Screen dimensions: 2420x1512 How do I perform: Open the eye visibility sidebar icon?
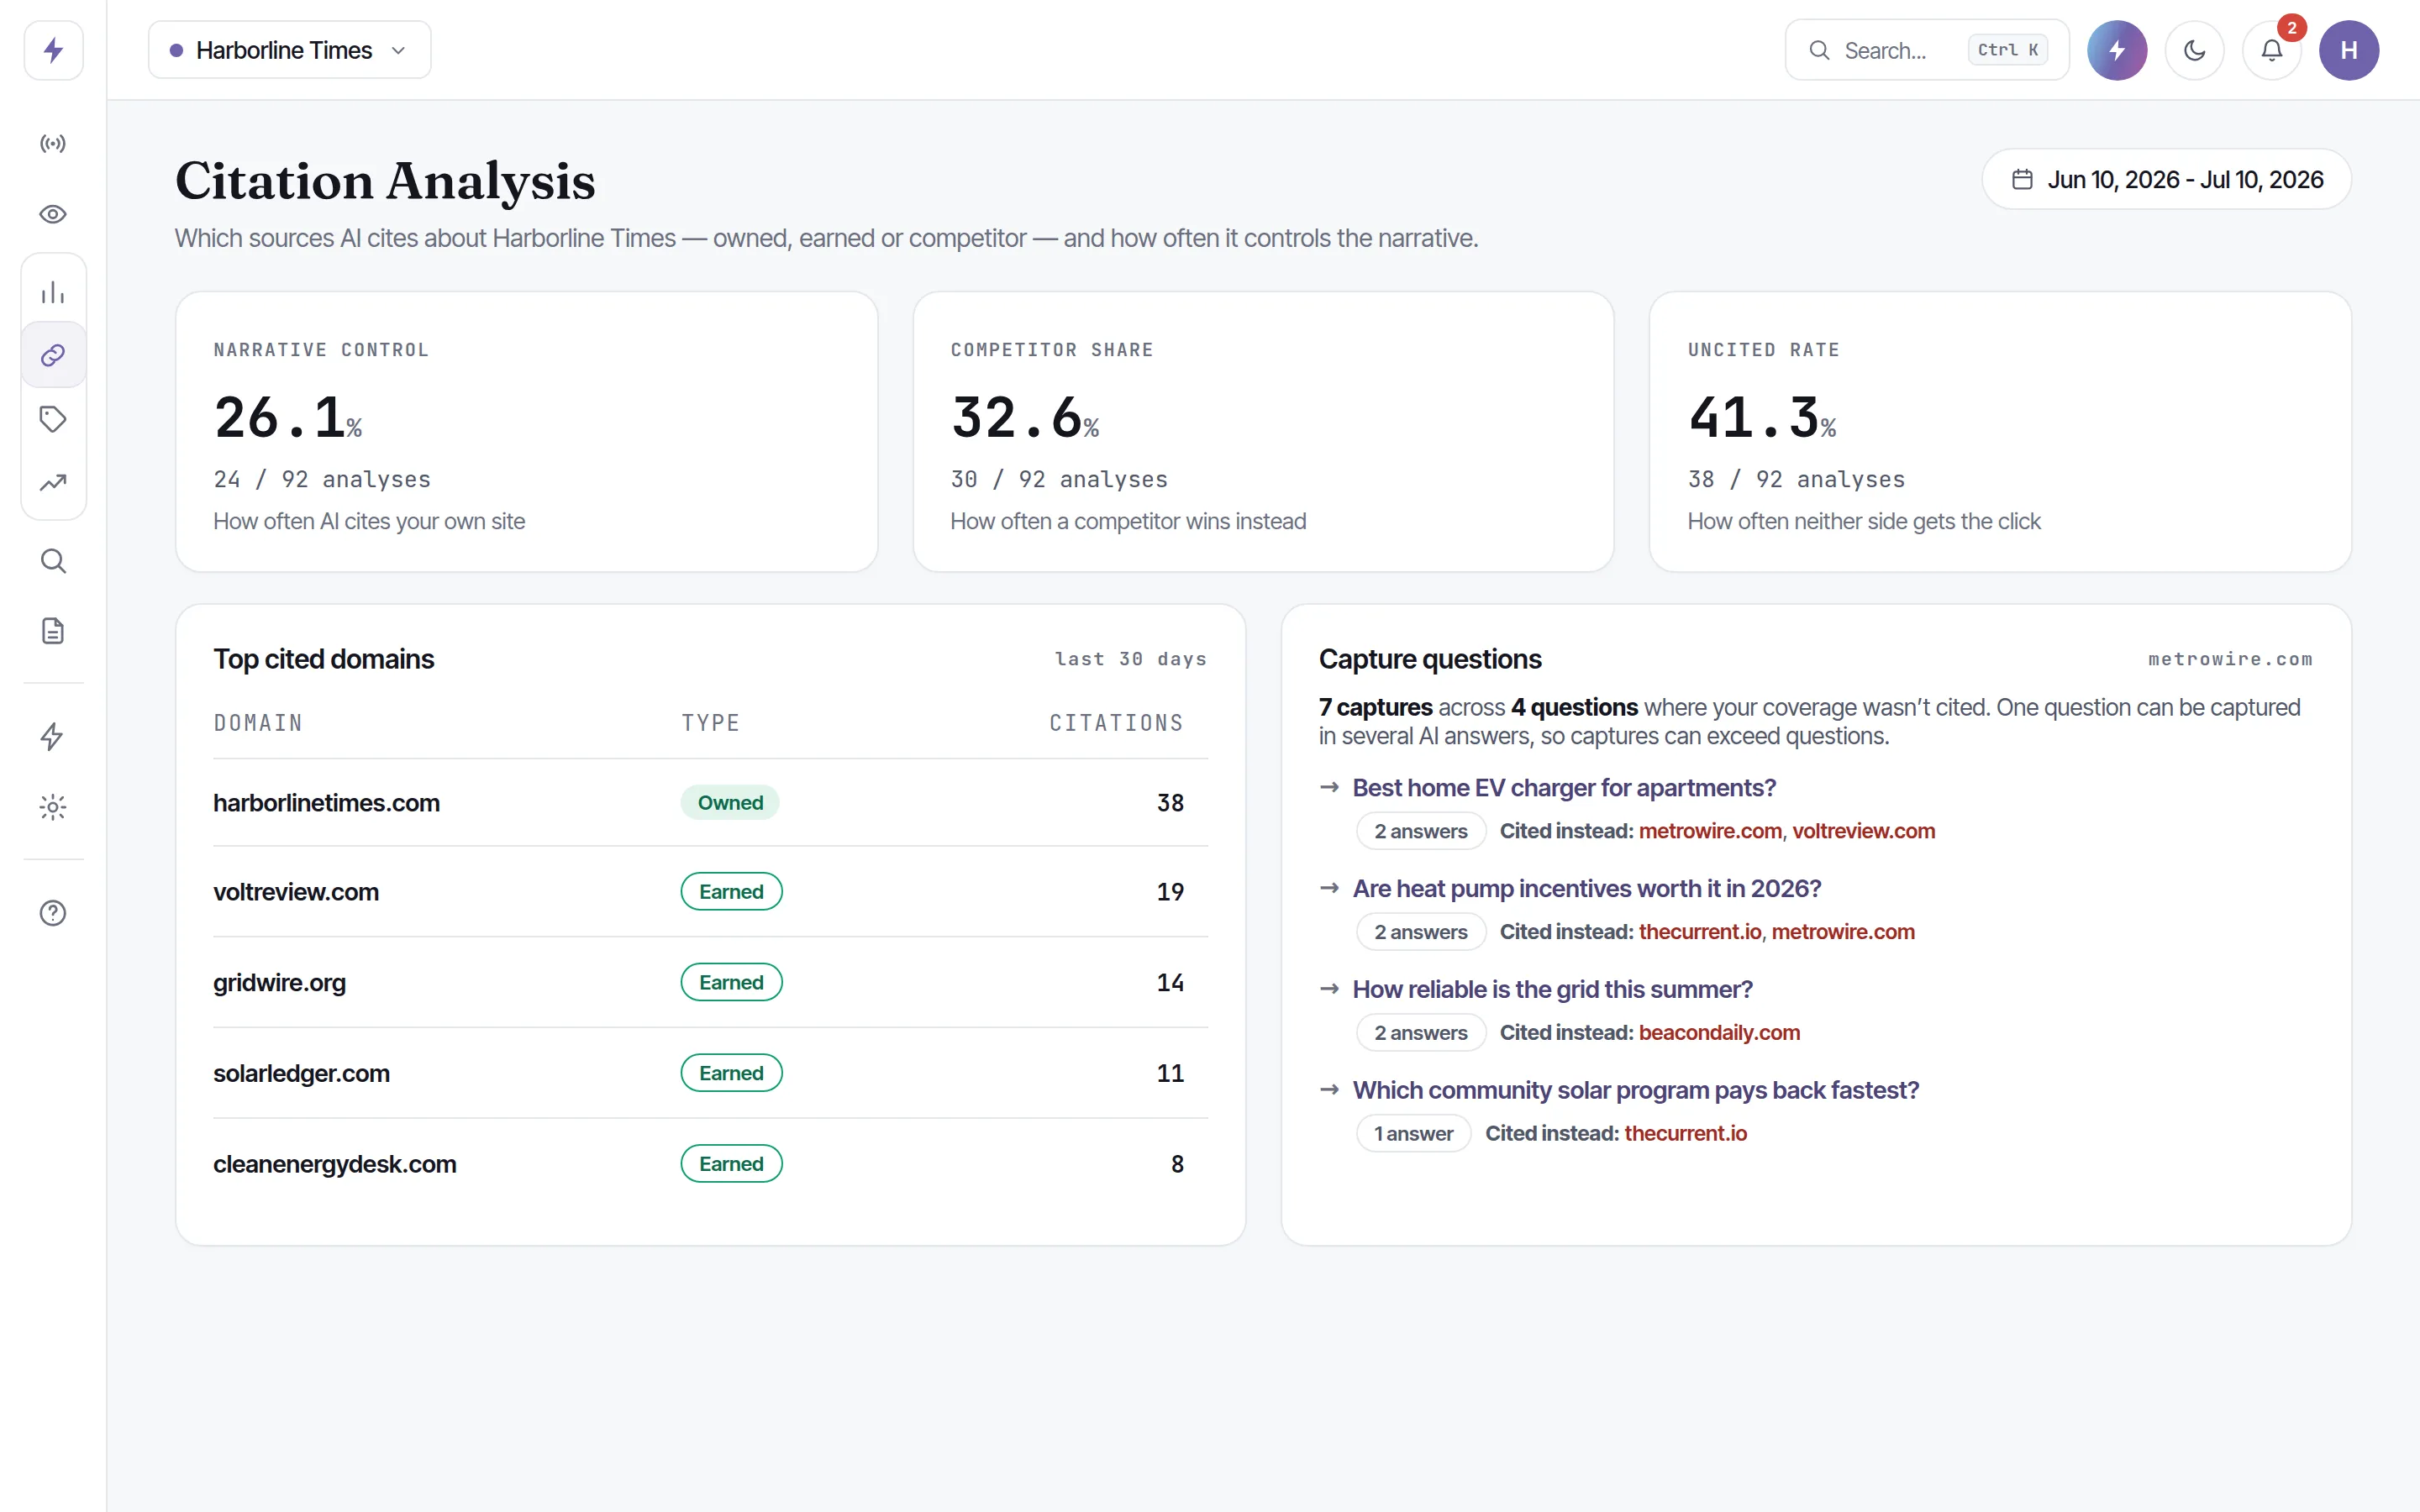tap(53, 214)
